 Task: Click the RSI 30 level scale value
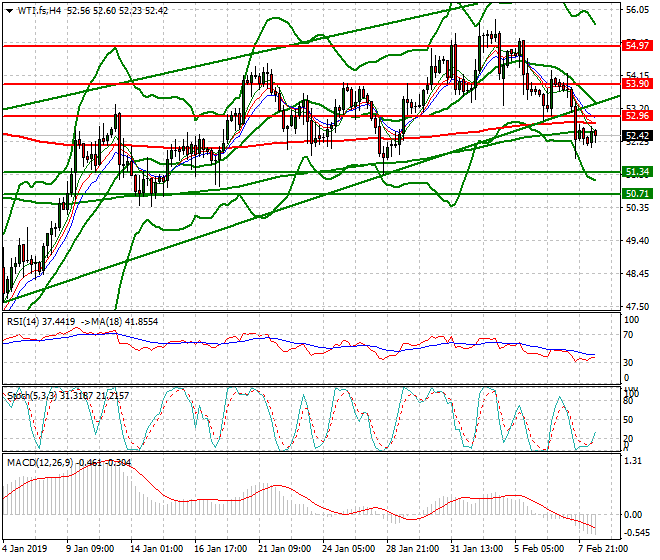tap(628, 363)
